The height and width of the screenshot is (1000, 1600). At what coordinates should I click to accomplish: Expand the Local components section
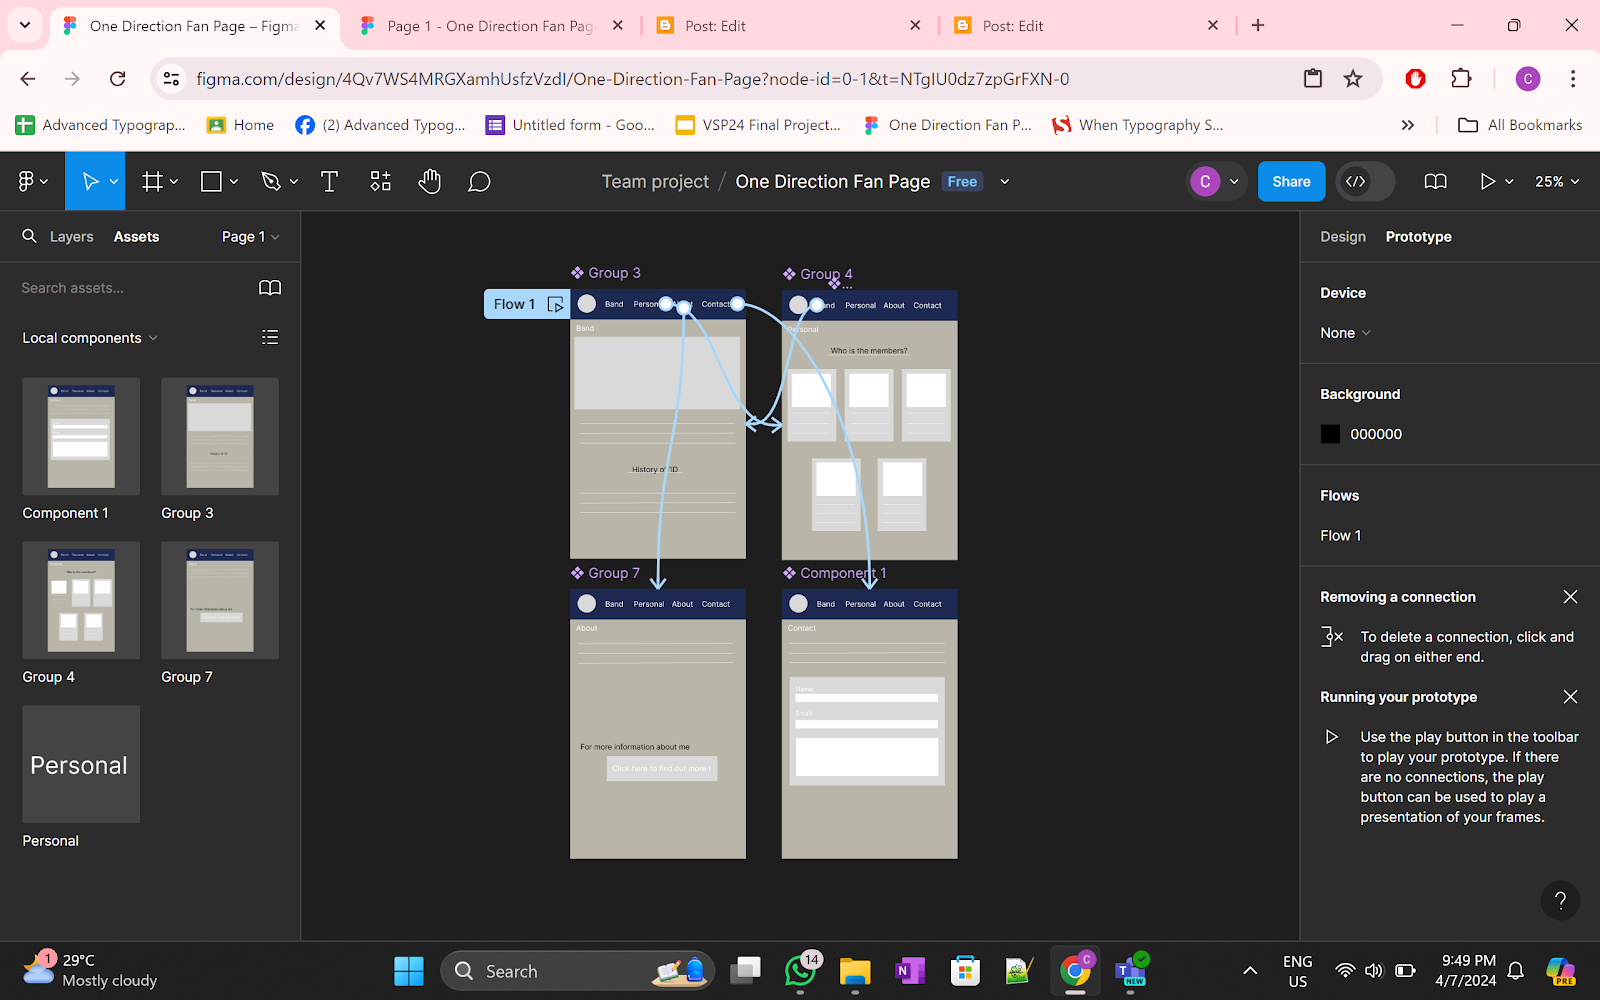90,338
